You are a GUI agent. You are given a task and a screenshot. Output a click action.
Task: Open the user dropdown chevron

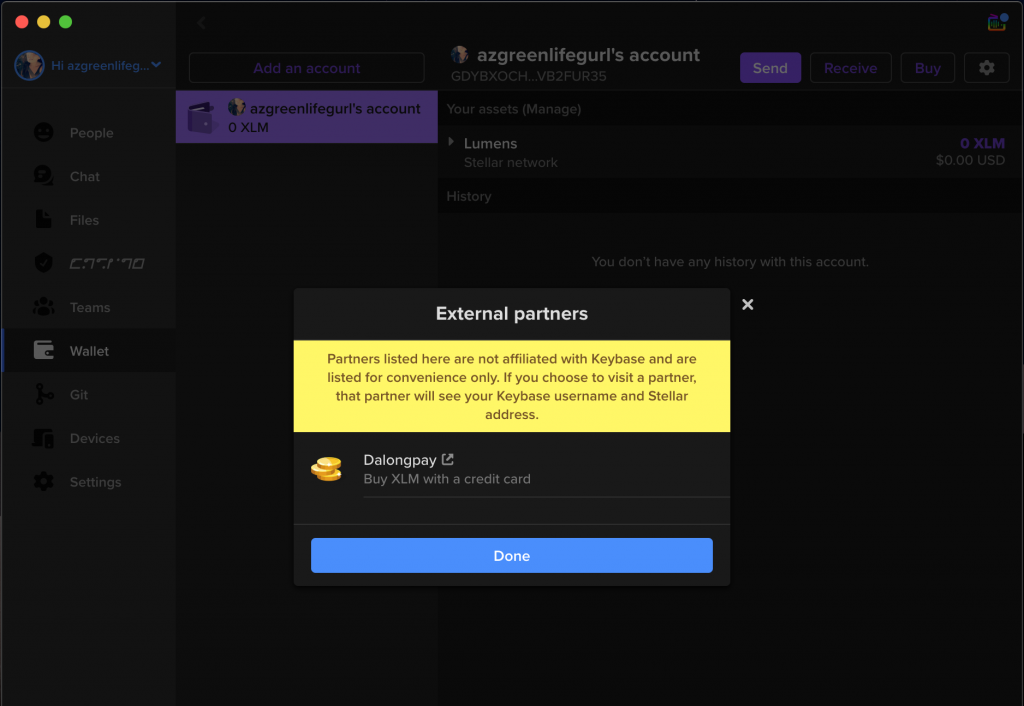pyautogui.click(x=156, y=65)
